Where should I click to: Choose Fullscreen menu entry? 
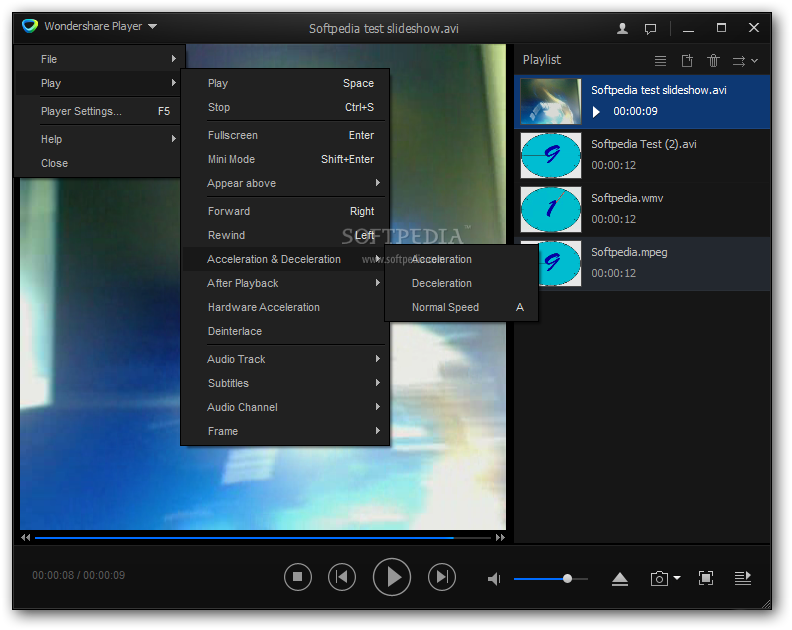pos(286,135)
